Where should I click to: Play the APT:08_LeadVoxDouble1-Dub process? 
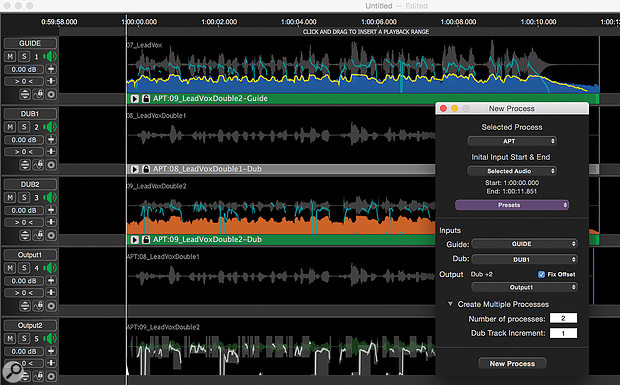click(134, 169)
